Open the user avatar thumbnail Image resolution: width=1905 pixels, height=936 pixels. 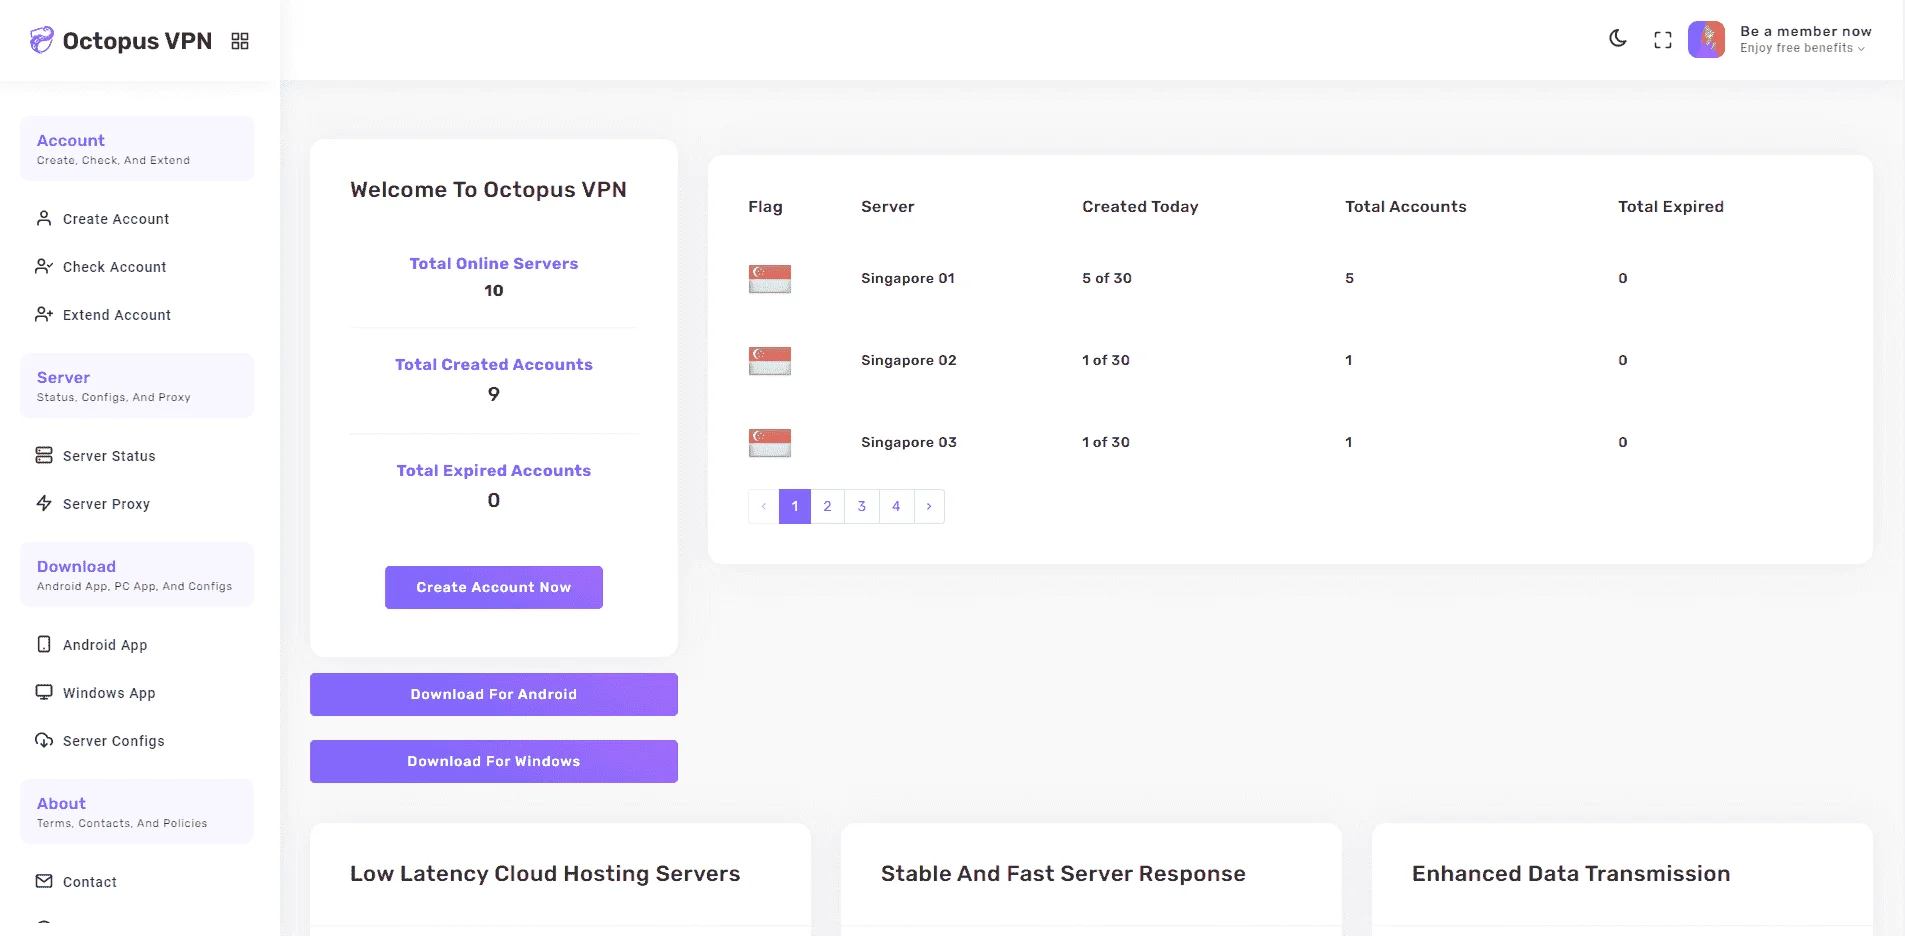coord(1707,40)
